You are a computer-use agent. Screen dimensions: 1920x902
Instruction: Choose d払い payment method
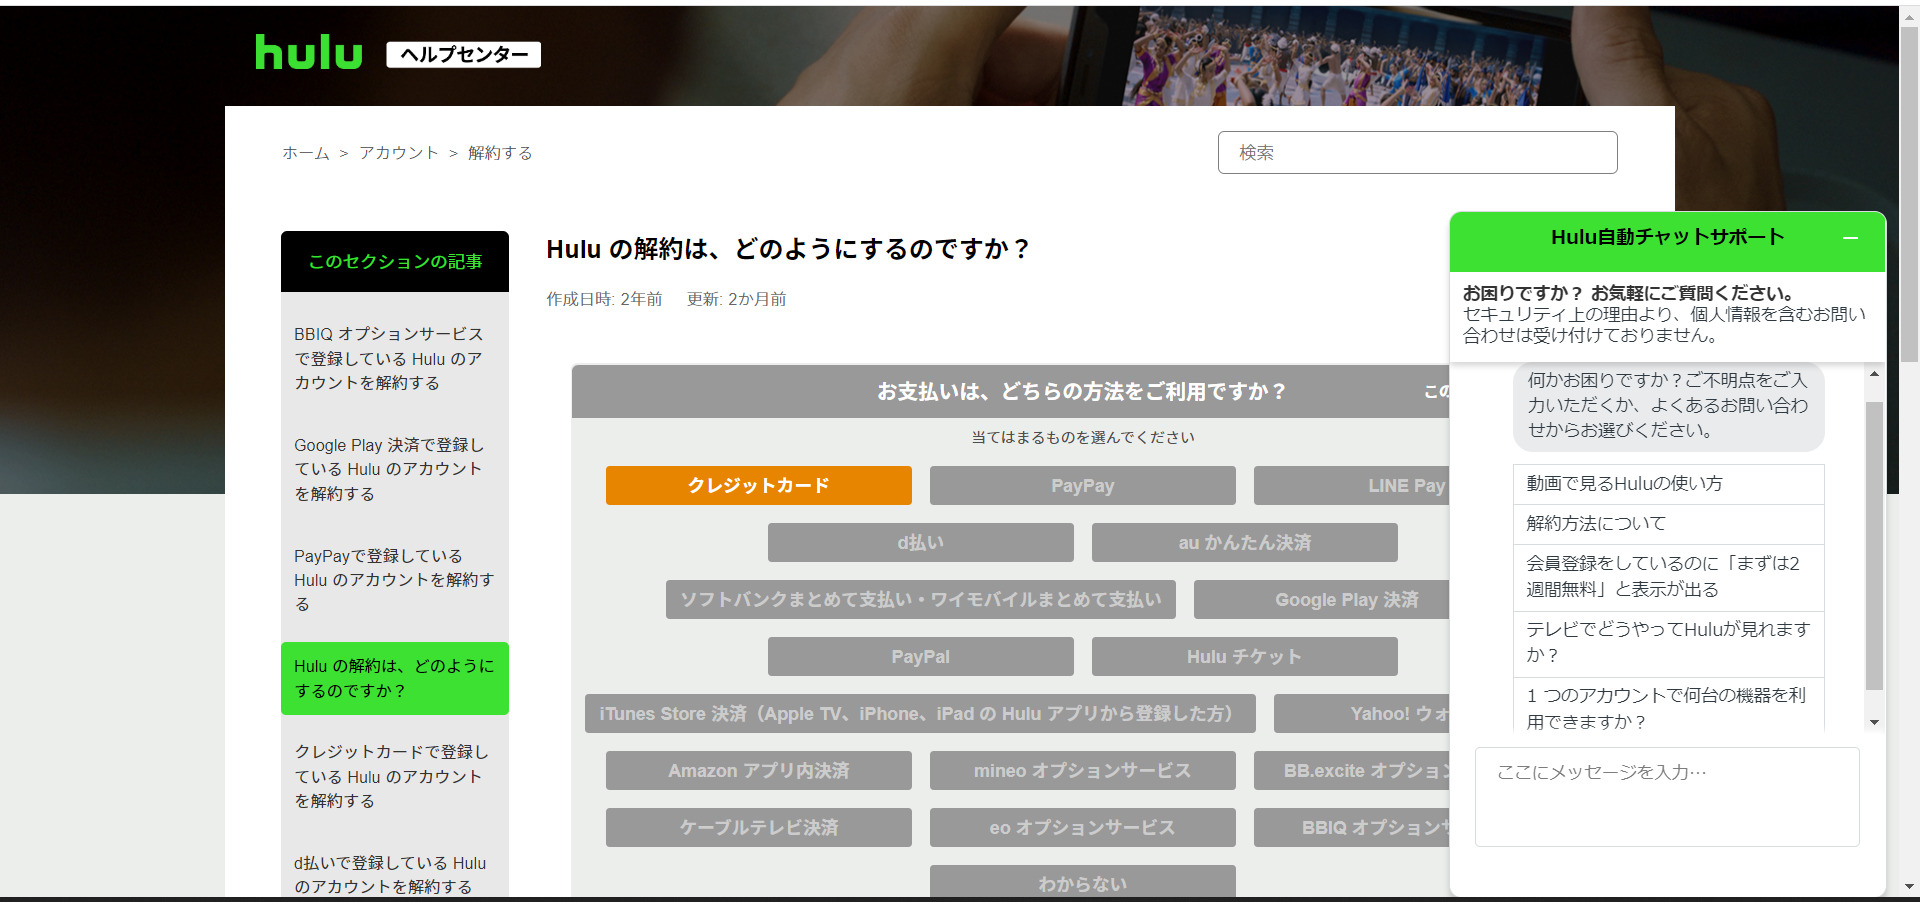coord(920,542)
